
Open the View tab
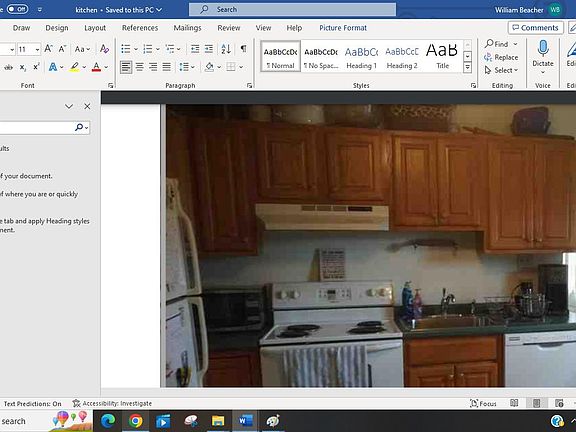(x=263, y=28)
